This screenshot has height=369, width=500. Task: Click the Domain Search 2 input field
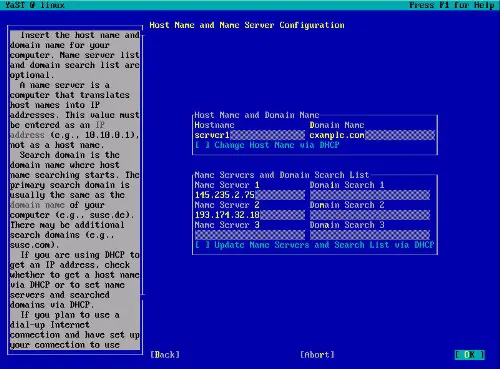(370, 215)
